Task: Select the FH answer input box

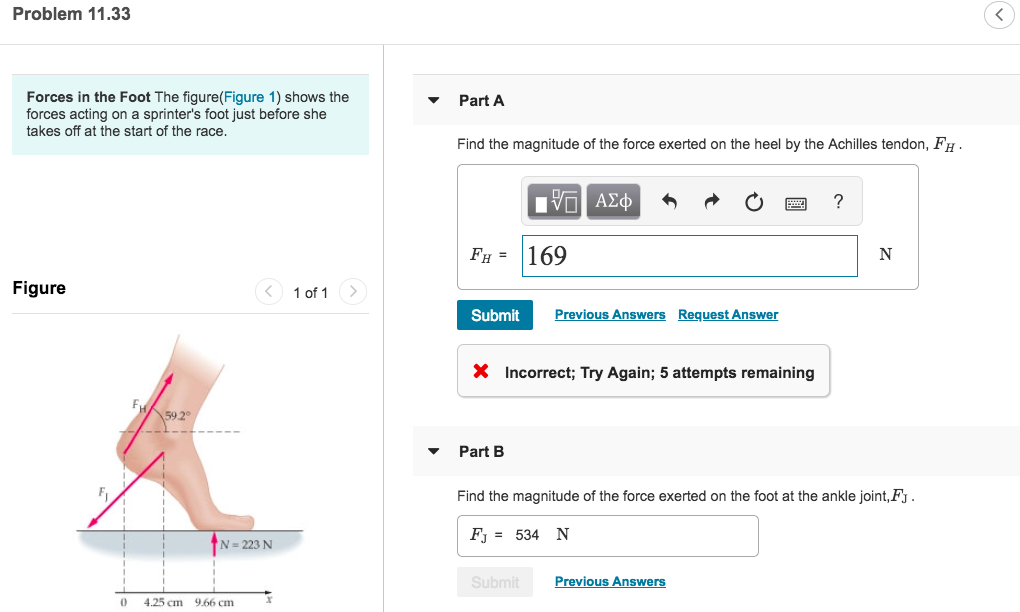Action: (x=689, y=256)
